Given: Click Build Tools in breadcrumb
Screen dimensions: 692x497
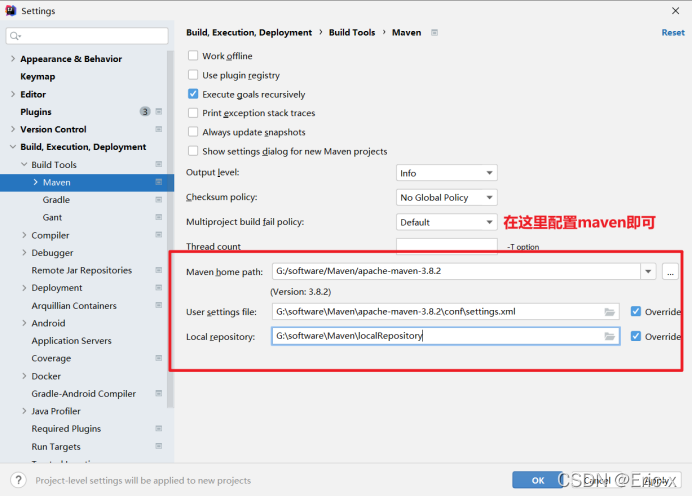Looking at the screenshot, I should (352, 33).
